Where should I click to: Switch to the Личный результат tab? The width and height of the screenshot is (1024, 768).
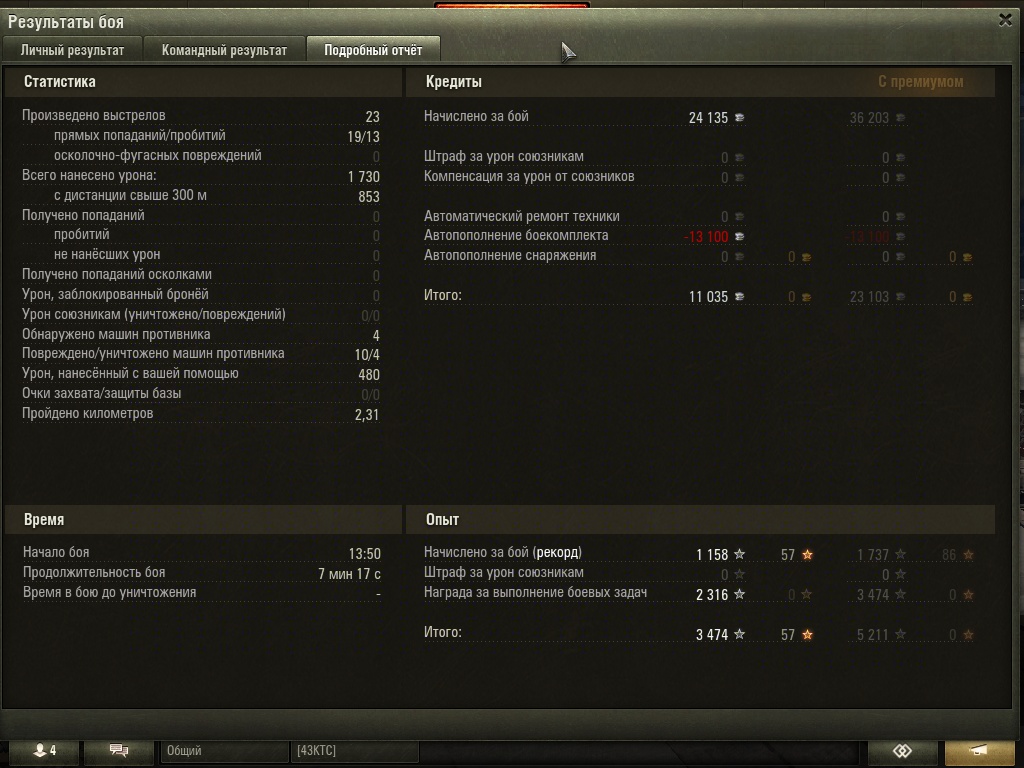[x=72, y=50]
